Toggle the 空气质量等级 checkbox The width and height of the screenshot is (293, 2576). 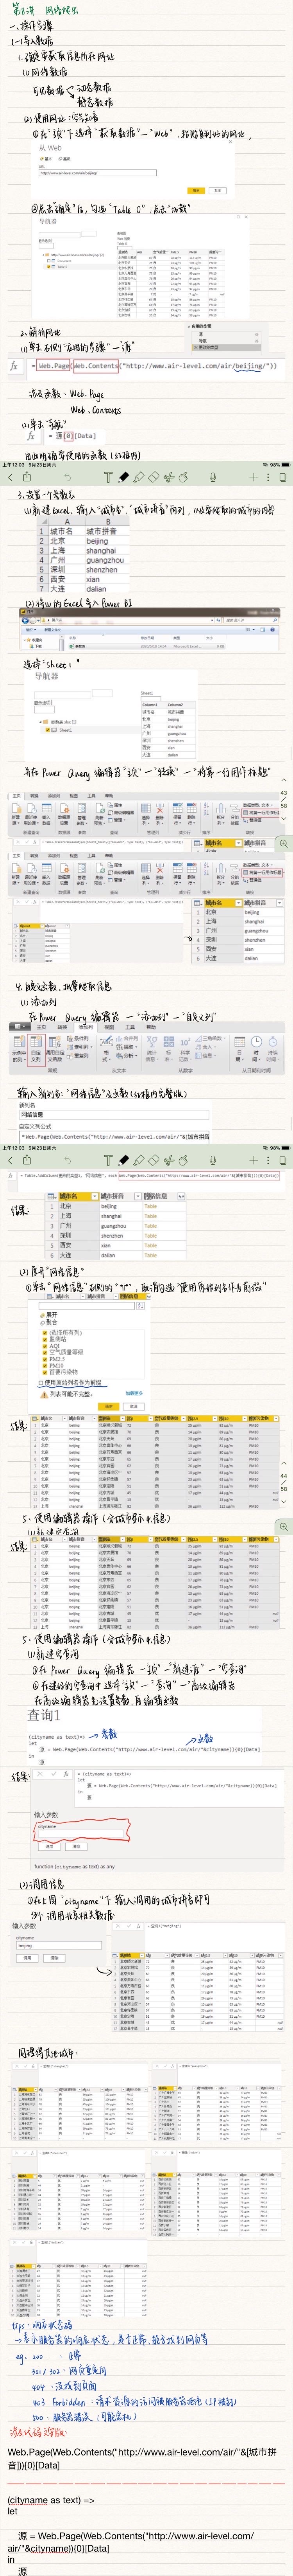[x=45, y=1352]
